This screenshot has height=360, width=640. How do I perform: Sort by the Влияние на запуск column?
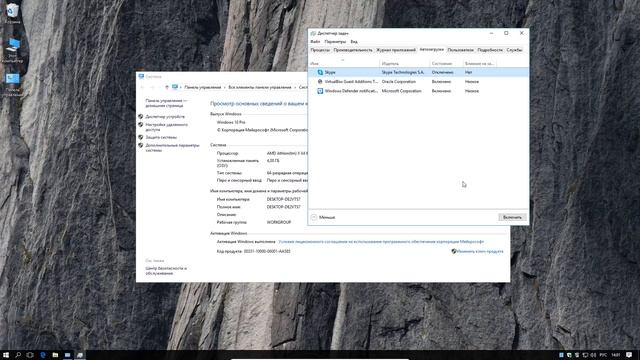480,63
